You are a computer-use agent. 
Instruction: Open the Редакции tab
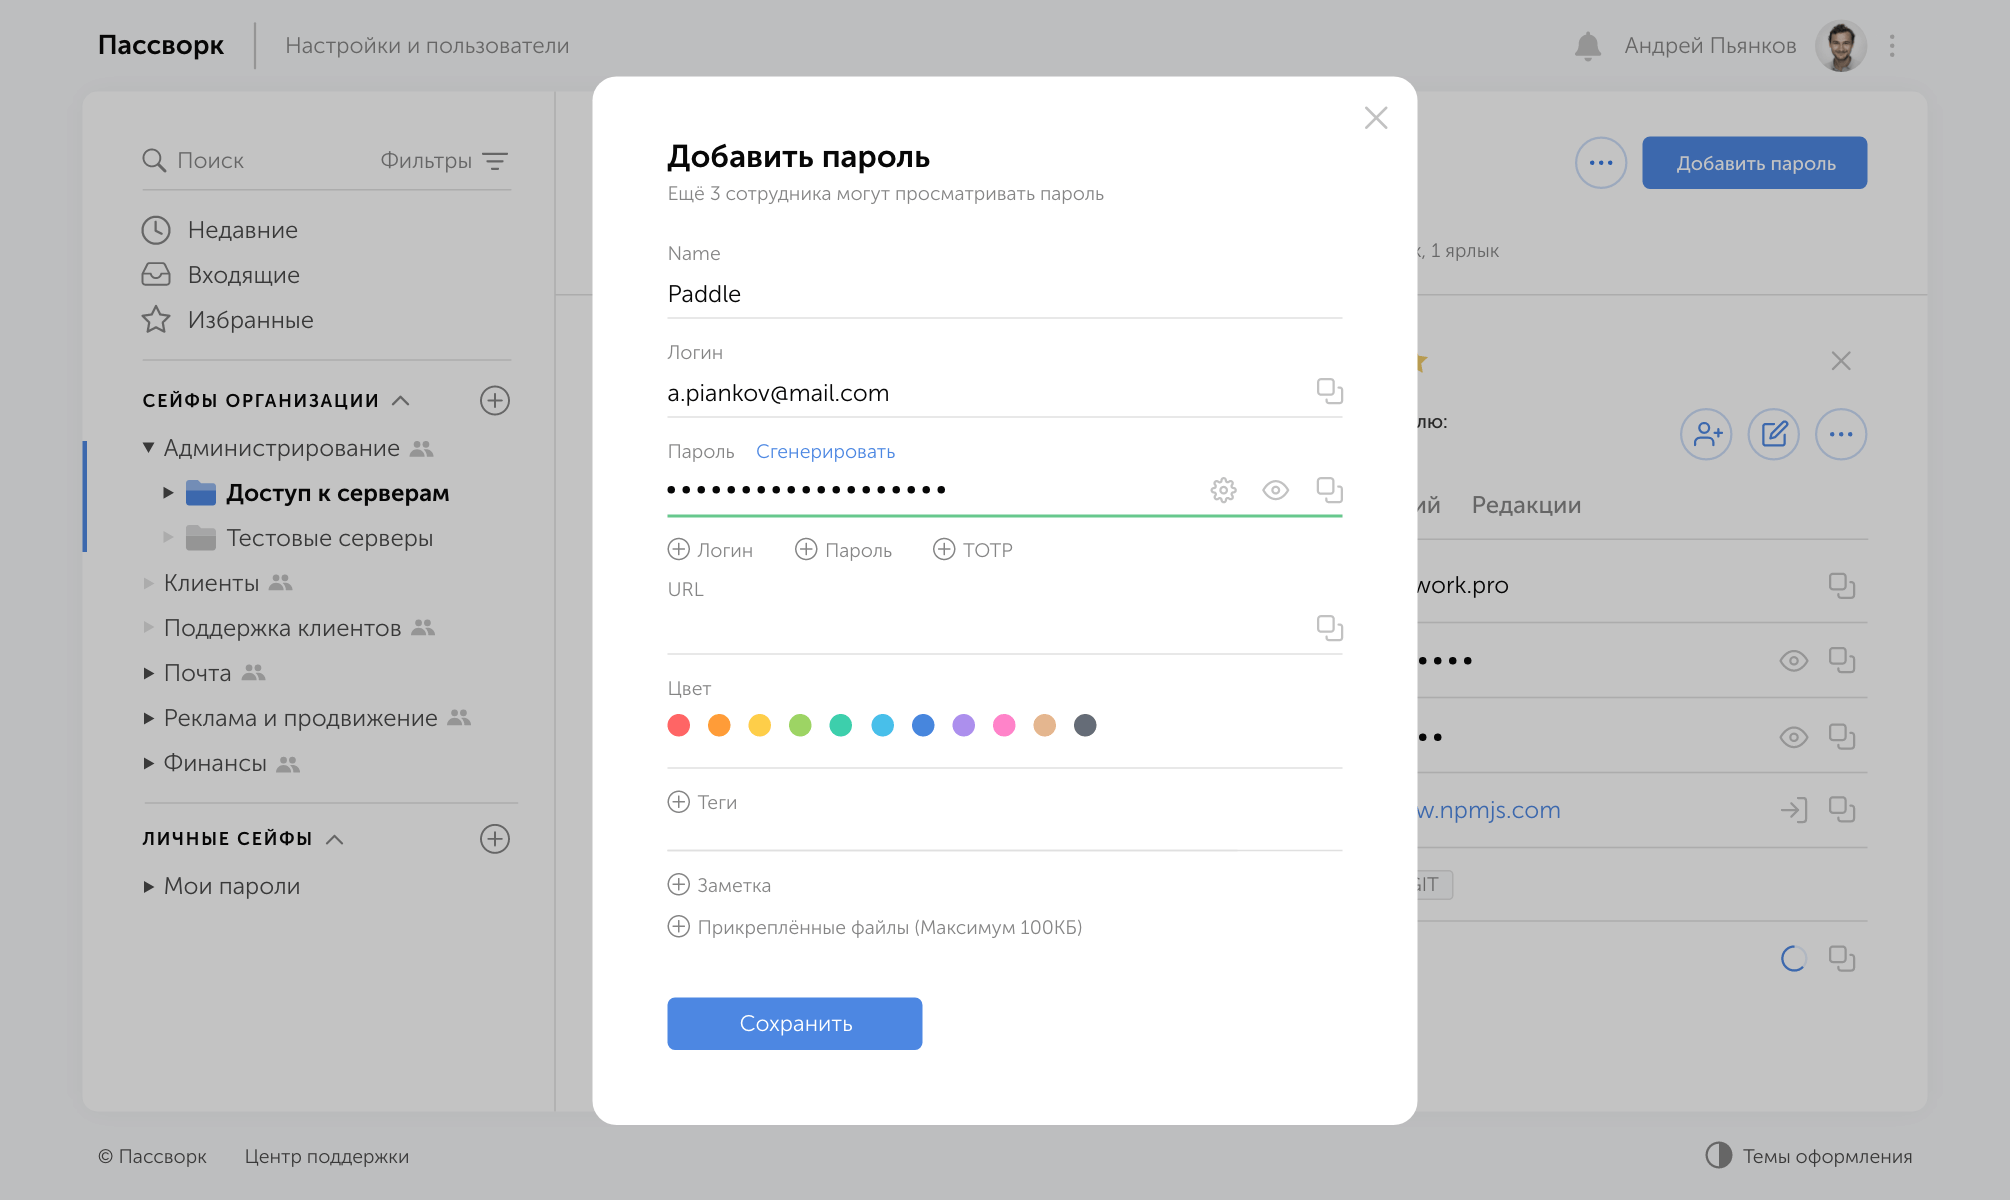[x=1526, y=505]
